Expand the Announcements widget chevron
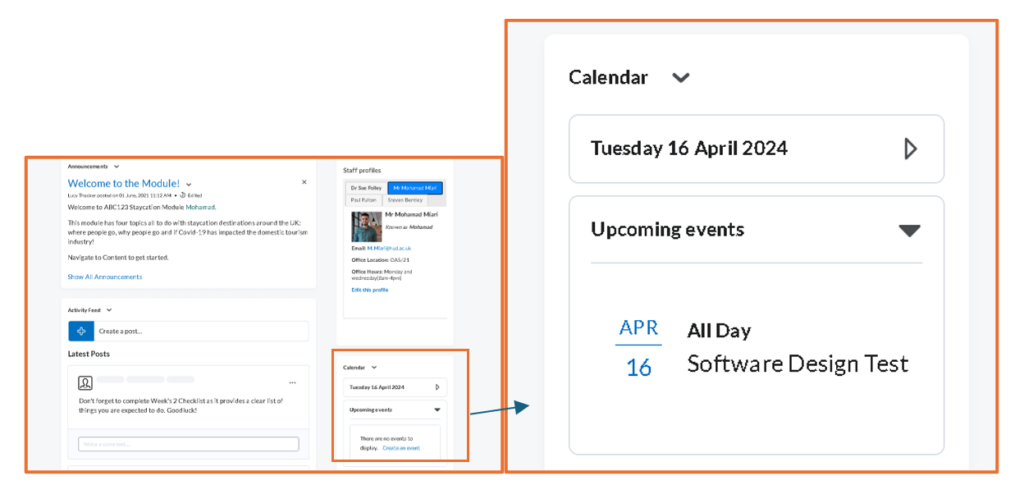 point(116,166)
